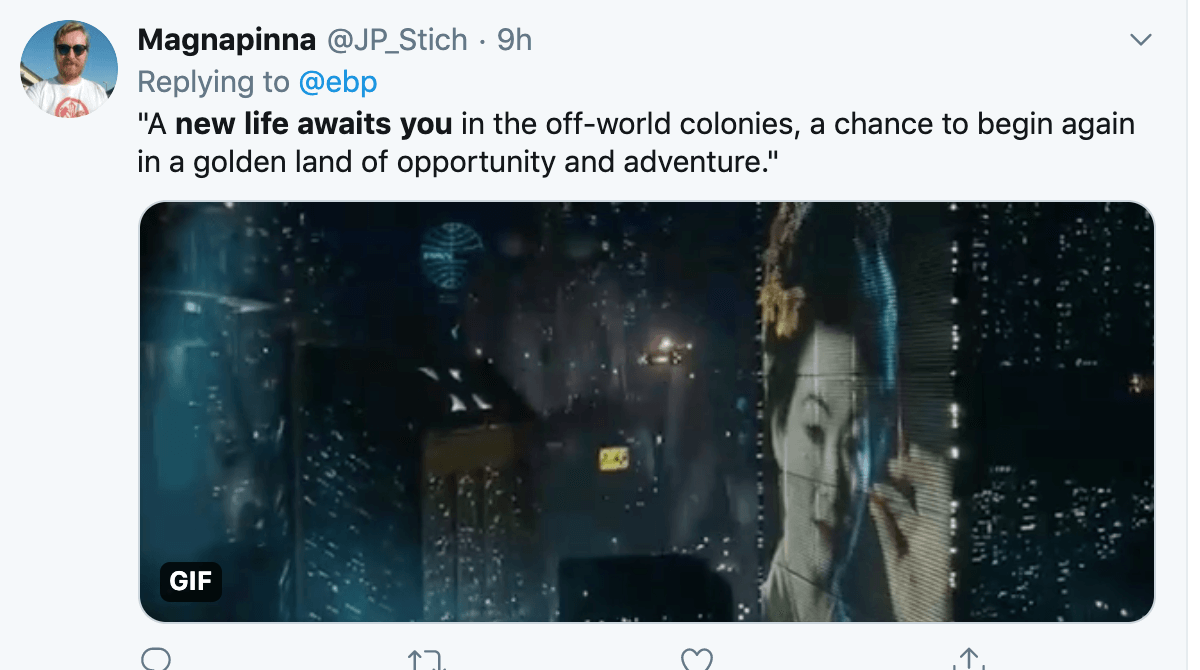1200x670 pixels.
Task: Click the Magnapinna display name
Action: (x=227, y=40)
